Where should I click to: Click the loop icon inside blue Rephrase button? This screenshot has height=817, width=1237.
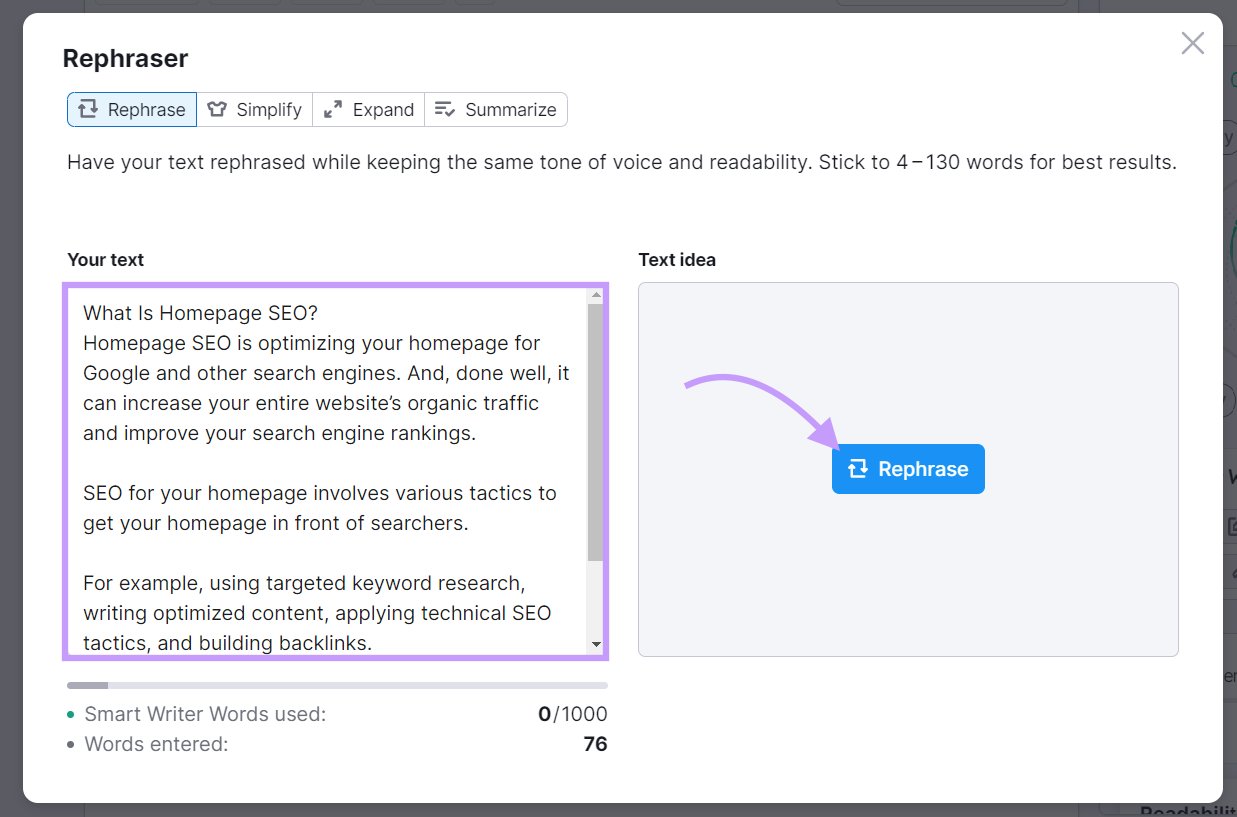(857, 469)
